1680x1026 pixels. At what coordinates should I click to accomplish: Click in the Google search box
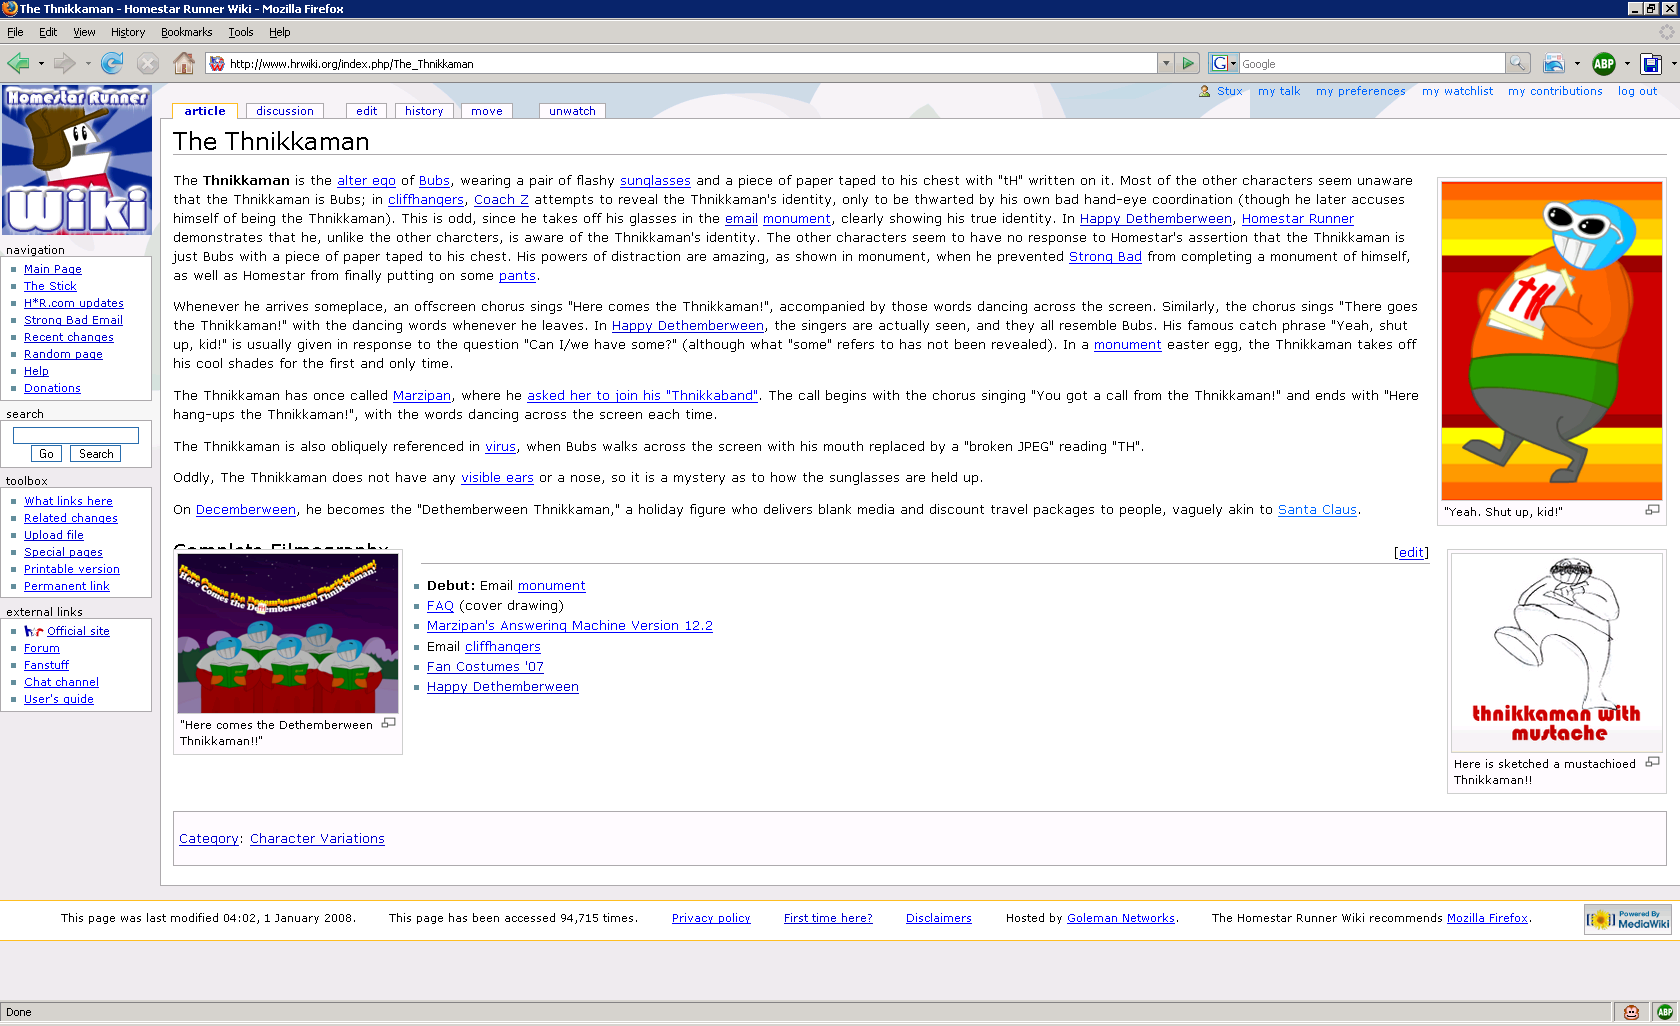(x=1372, y=64)
